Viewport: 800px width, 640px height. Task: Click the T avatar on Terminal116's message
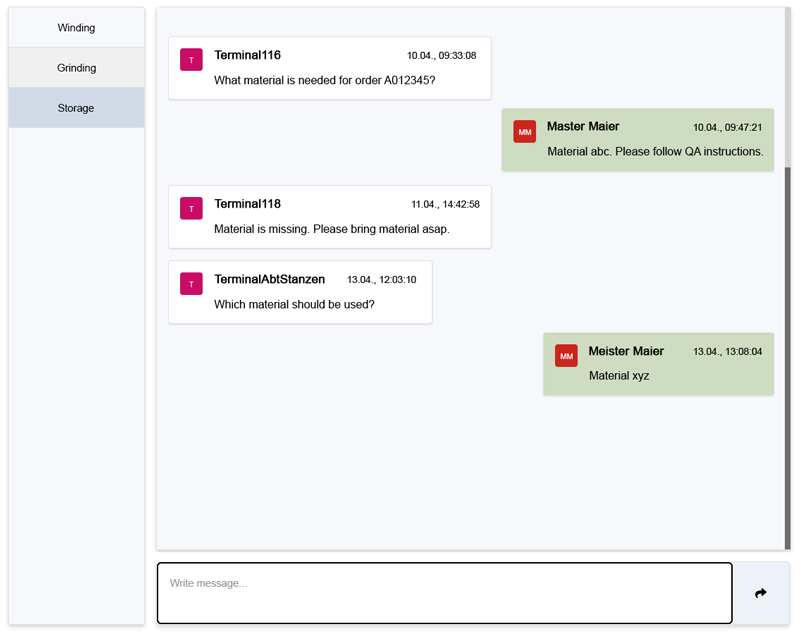[x=191, y=60]
